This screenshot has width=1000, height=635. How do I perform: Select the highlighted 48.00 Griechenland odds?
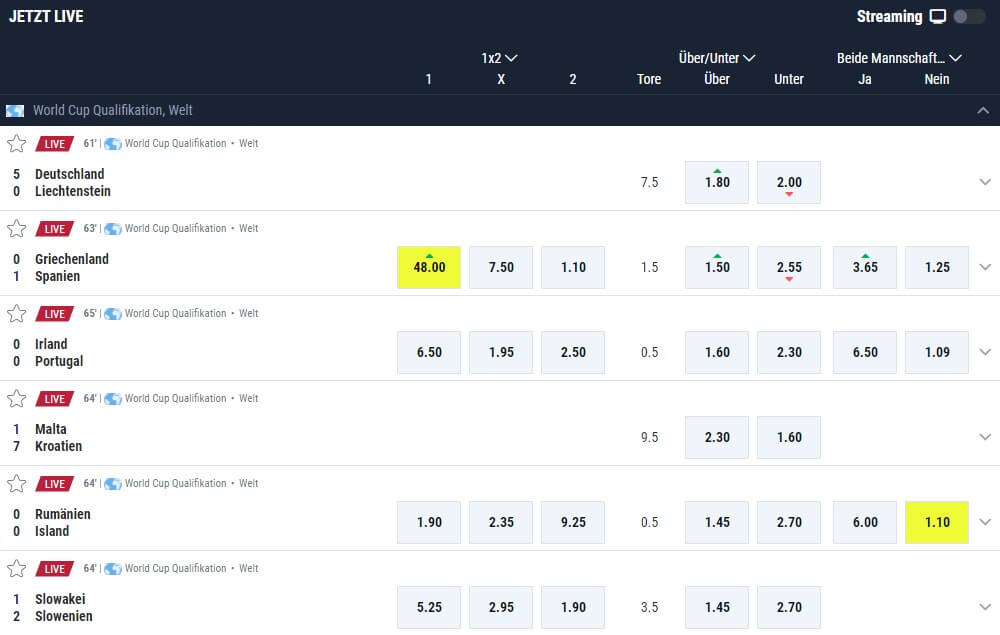point(429,267)
